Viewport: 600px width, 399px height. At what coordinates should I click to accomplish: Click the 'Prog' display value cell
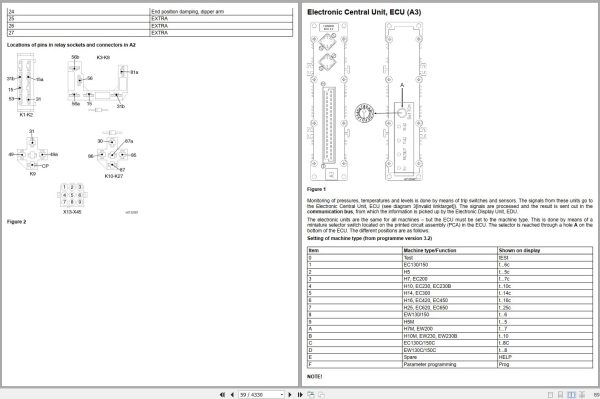(x=545, y=364)
